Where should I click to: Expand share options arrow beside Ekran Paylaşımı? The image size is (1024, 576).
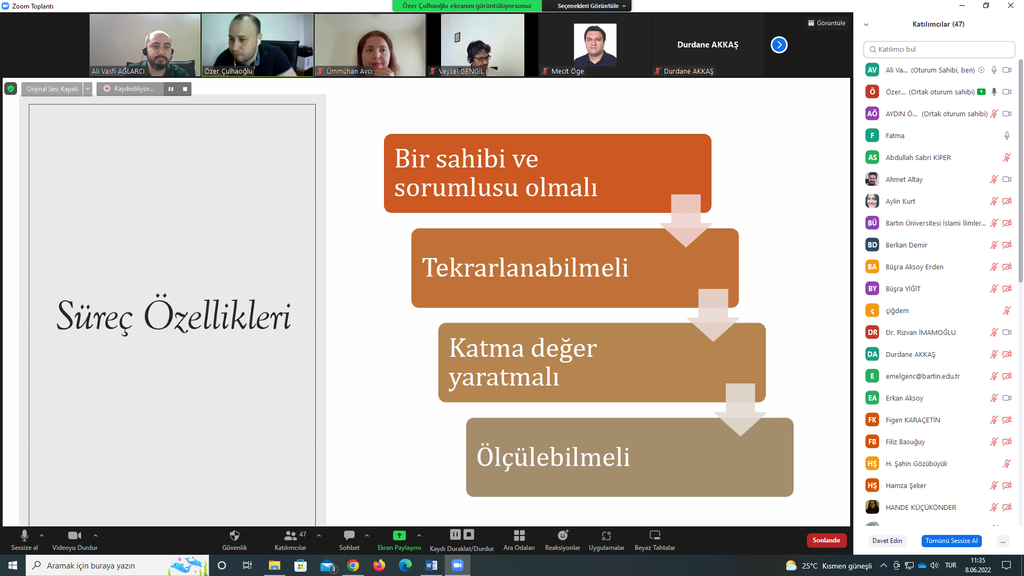coord(419,536)
